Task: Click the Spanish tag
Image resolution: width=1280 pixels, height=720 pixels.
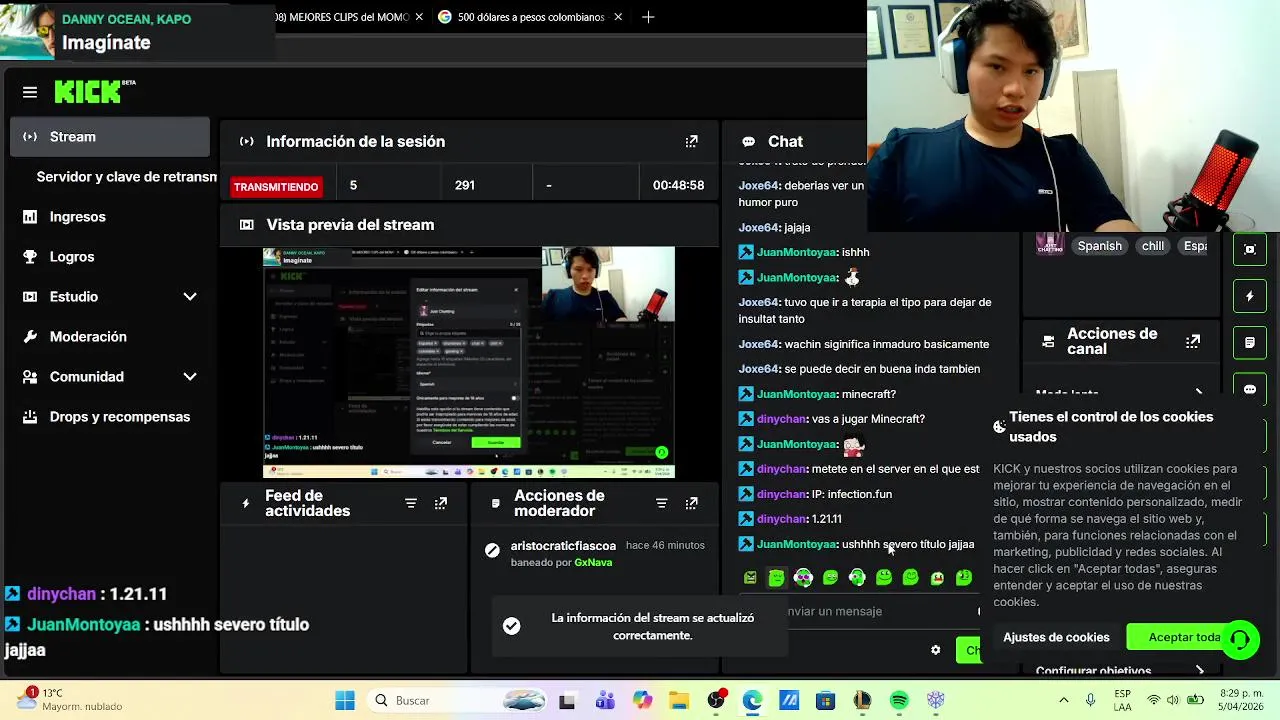Action: point(1099,246)
